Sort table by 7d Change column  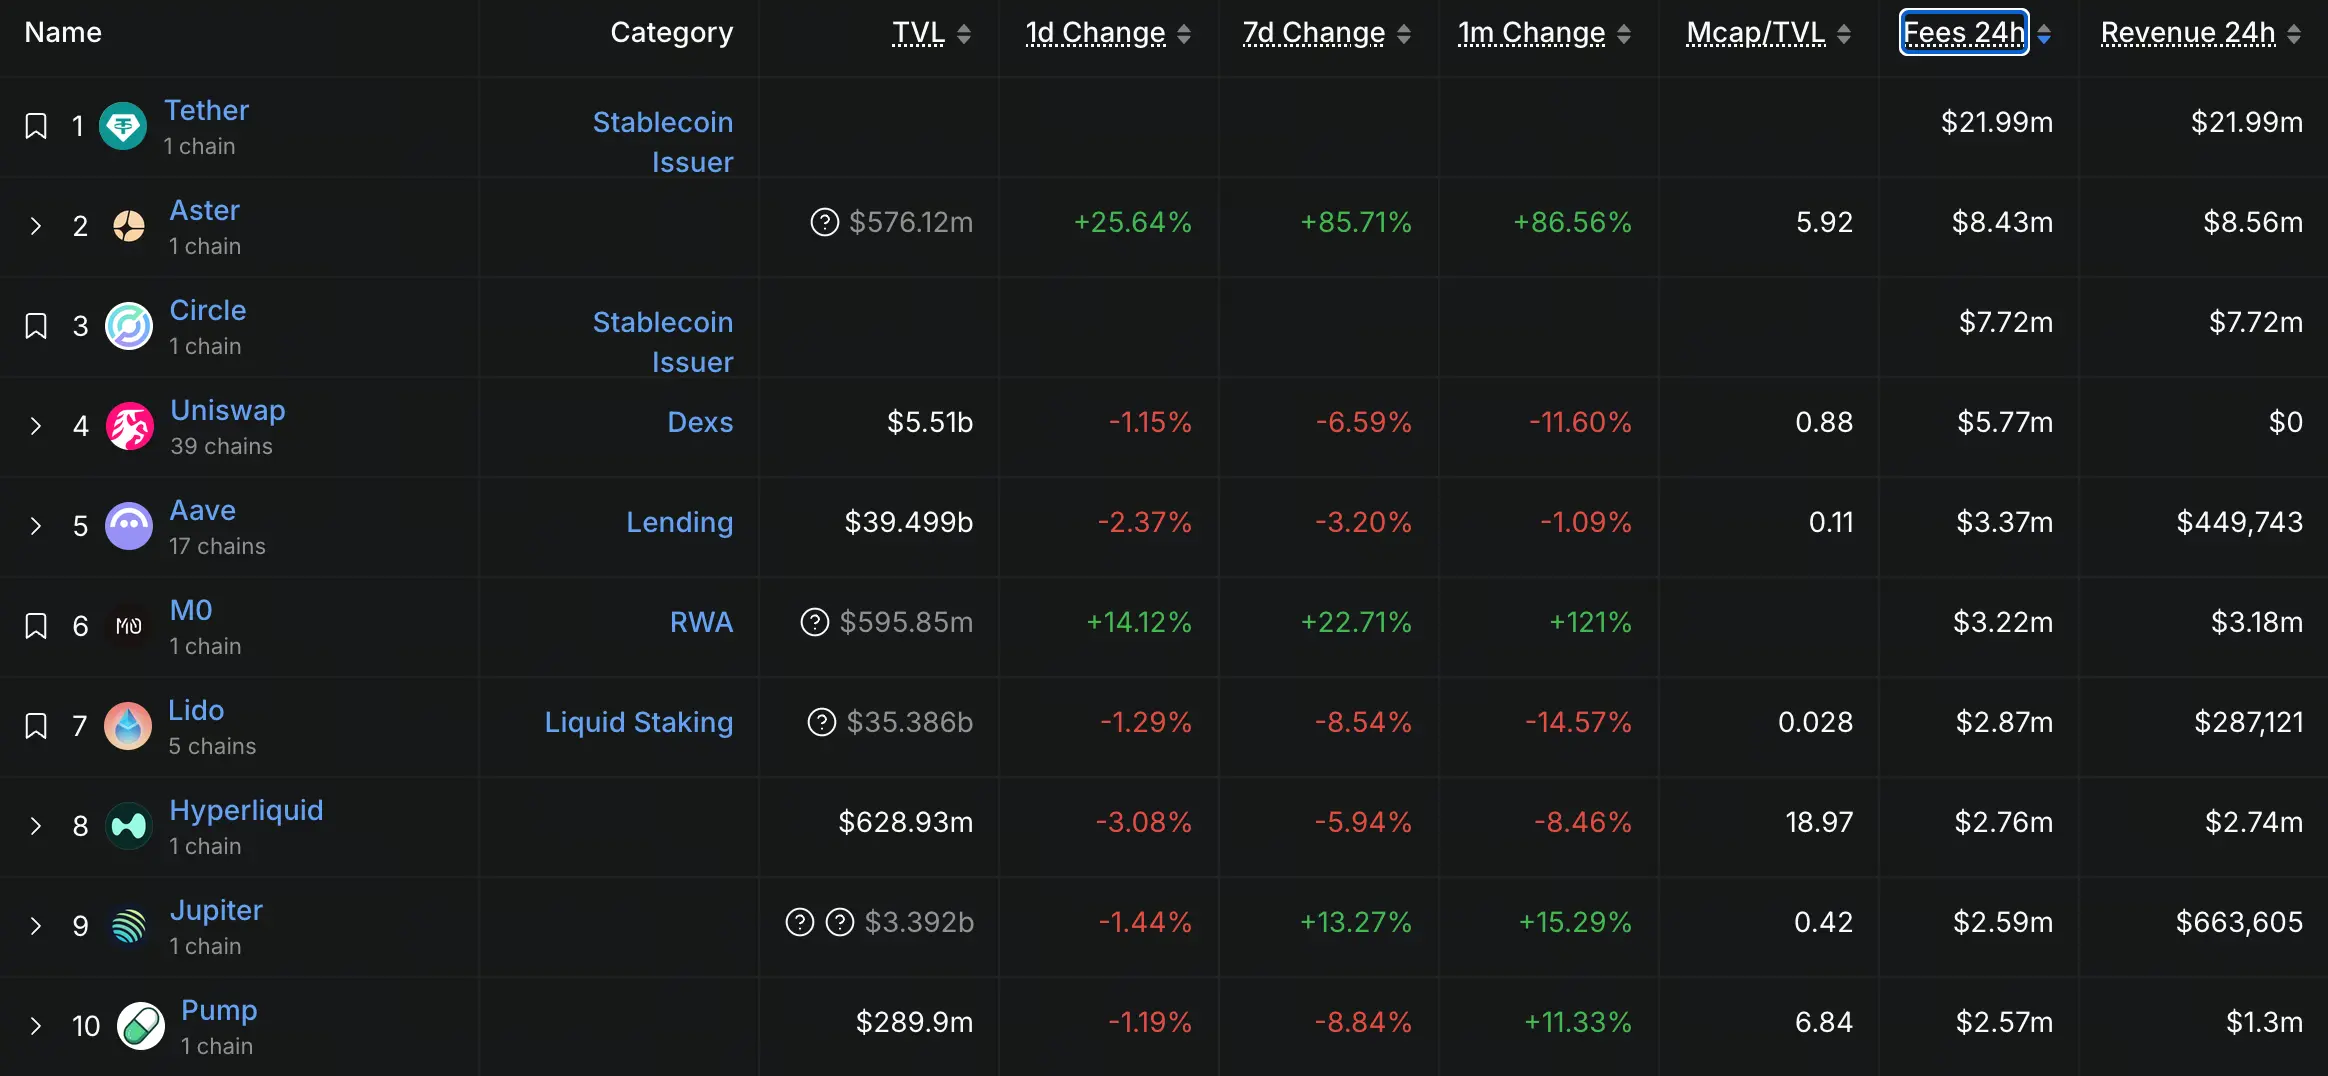pyautogui.click(x=1314, y=33)
